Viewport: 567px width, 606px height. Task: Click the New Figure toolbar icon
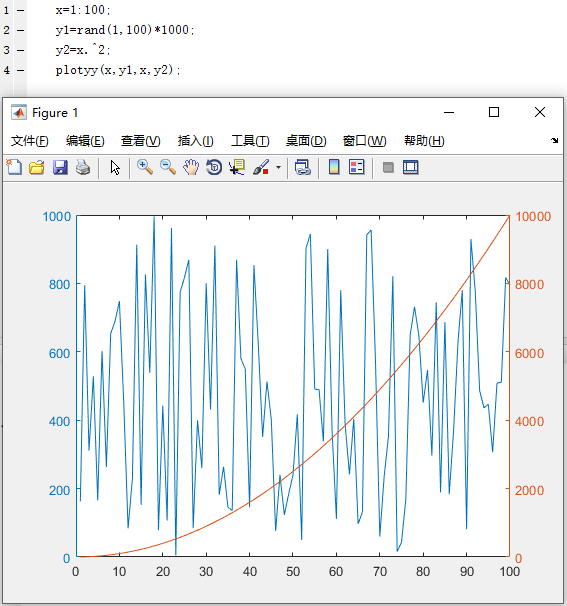coord(14,167)
